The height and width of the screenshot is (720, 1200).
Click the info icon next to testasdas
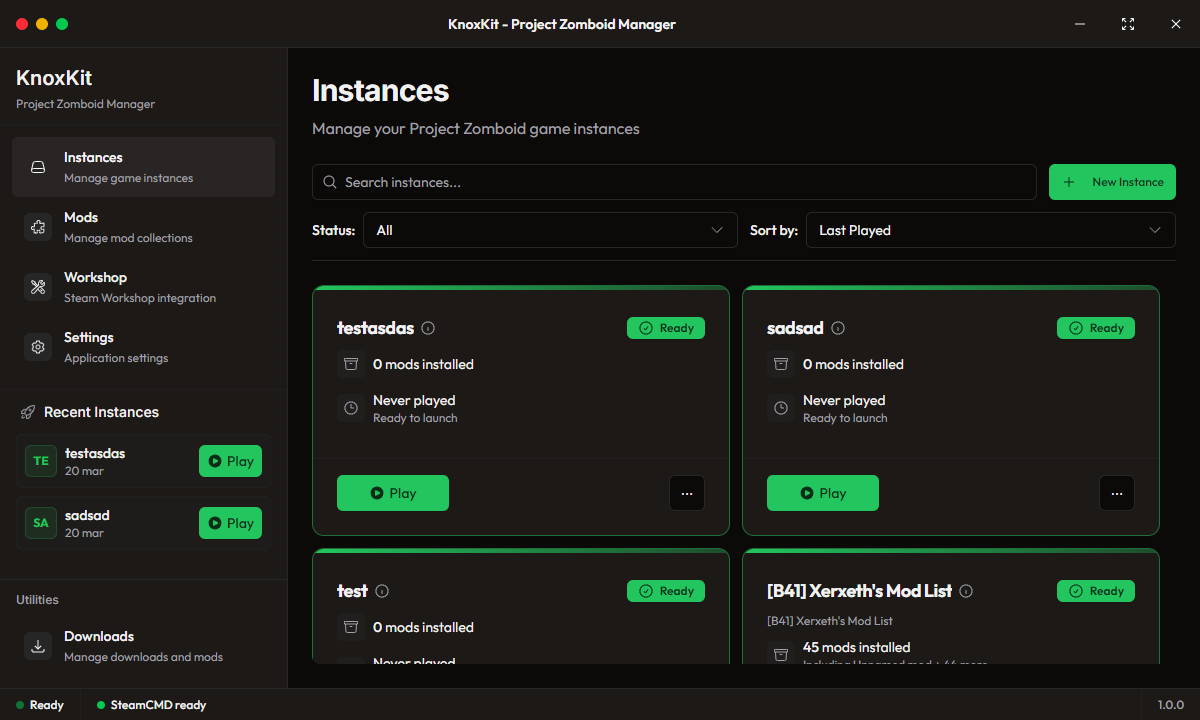[429, 328]
